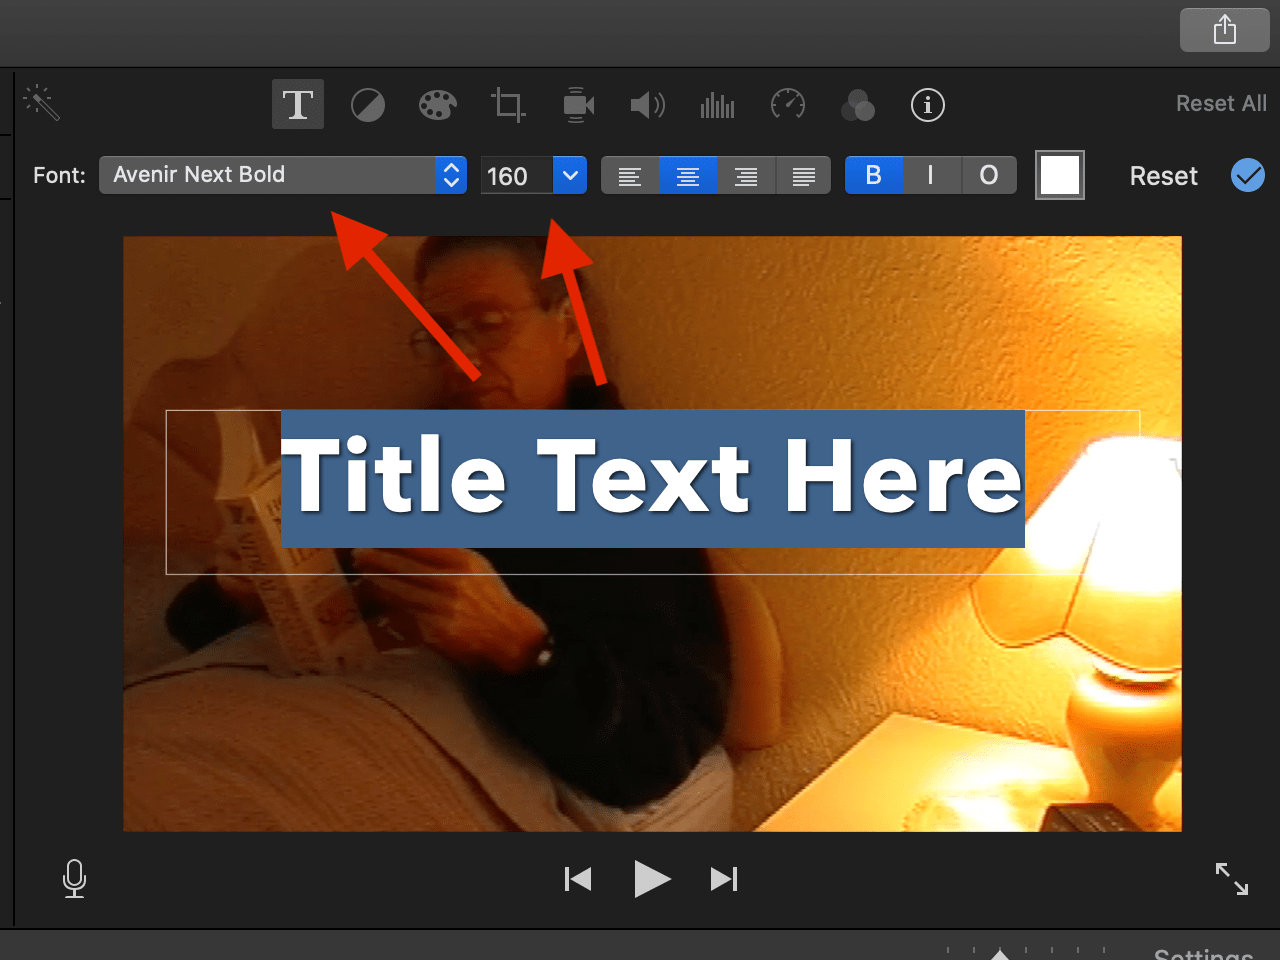This screenshot has height=960, width=1280.
Task: Toggle bold formatting on title text
Action: pyautogui.click(x=874, y=175)
